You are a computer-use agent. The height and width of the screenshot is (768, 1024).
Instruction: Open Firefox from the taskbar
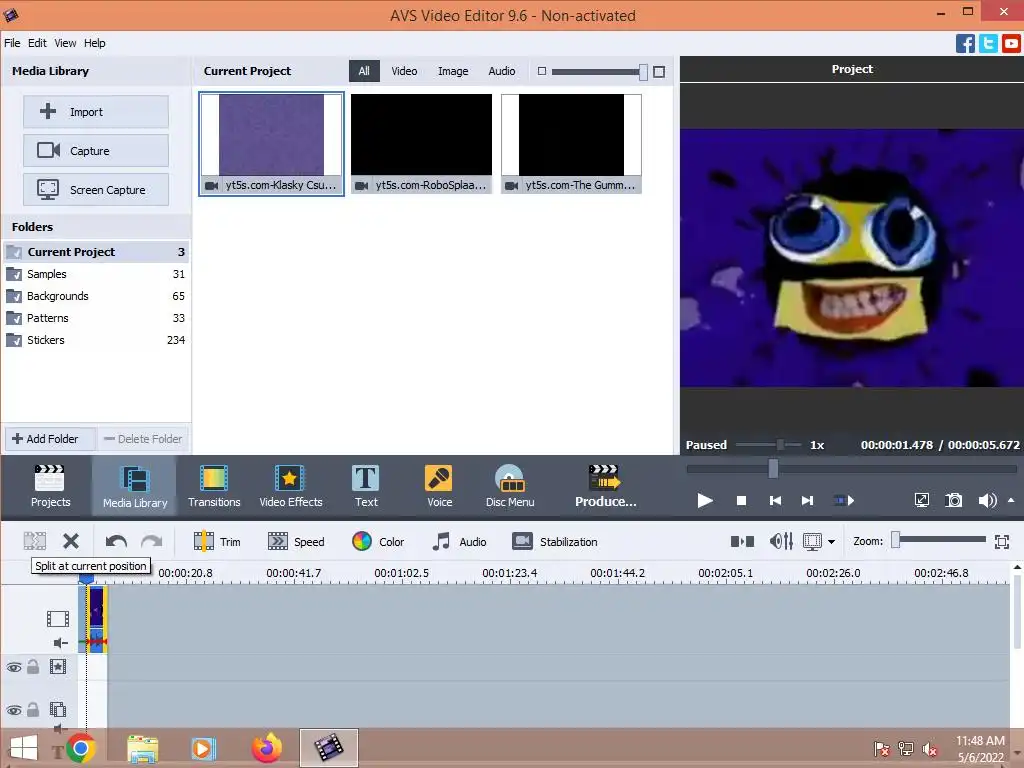(x=266, y=748)
